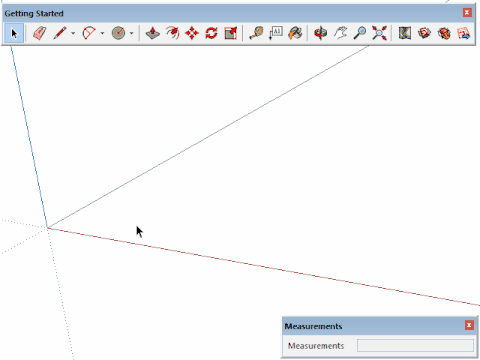Screen dimensions: 480x360
Task: Activate the Rotate tool
Action: [x=211, y=33]
